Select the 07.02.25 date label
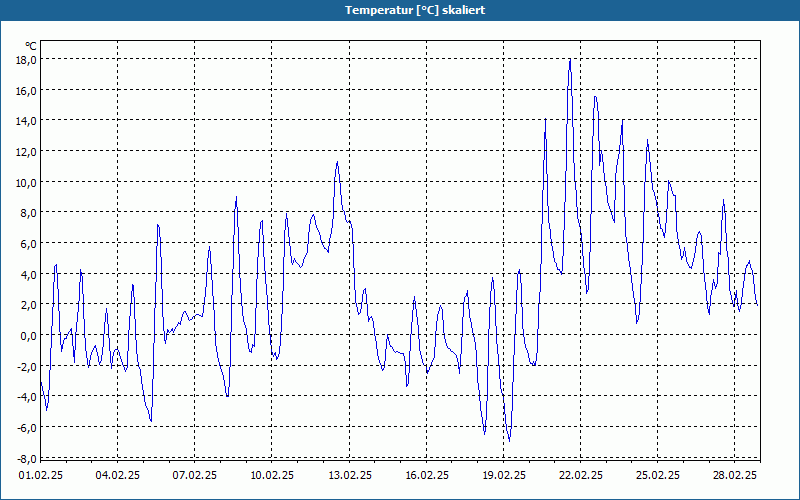The width and height of the screenshot is (800, 500). (194, 475)
